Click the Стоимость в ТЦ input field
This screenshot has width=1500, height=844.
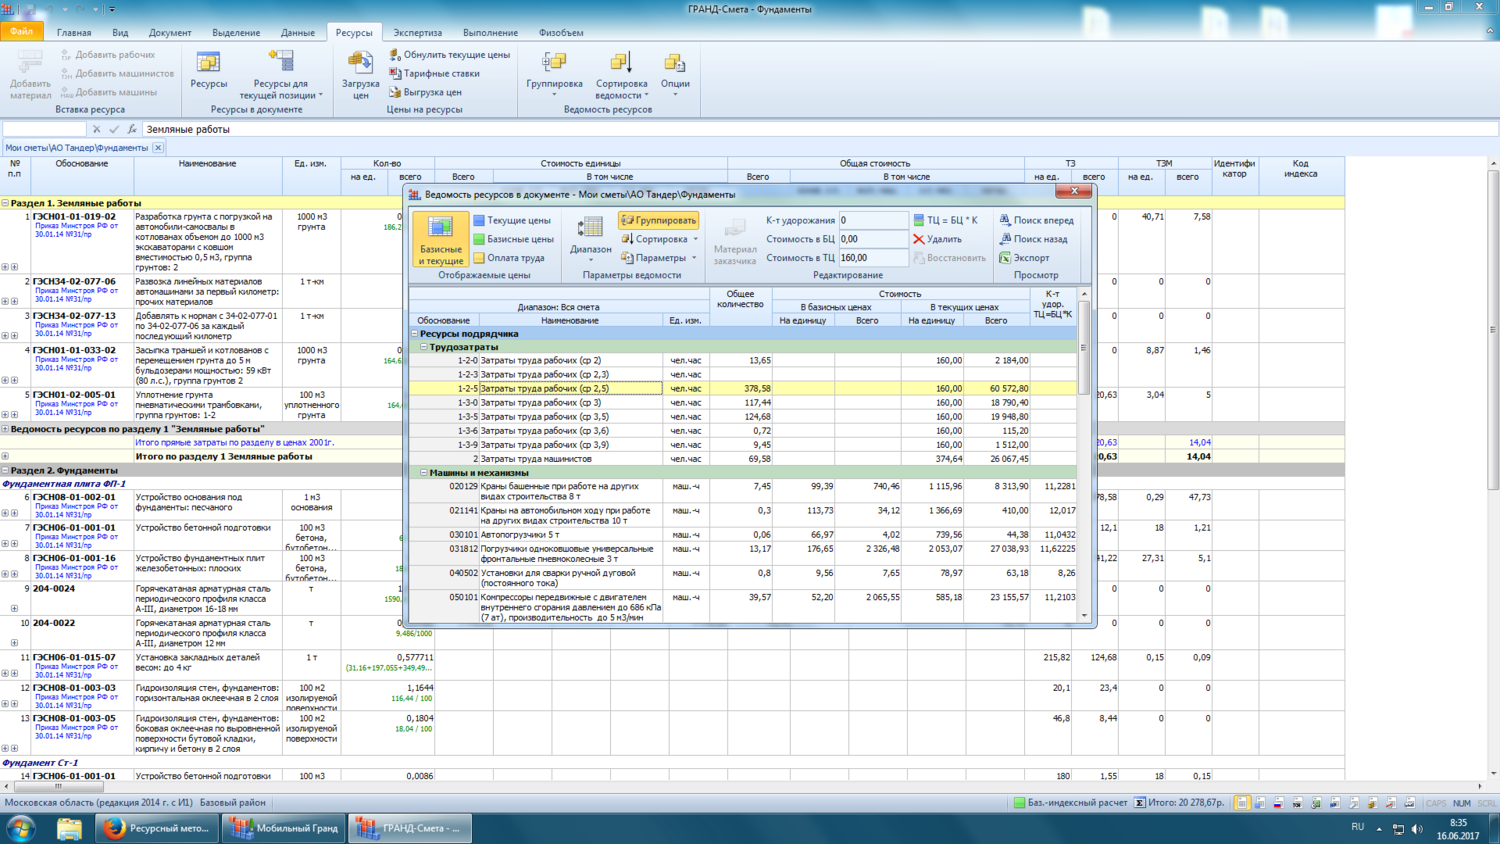click(872, 258)
